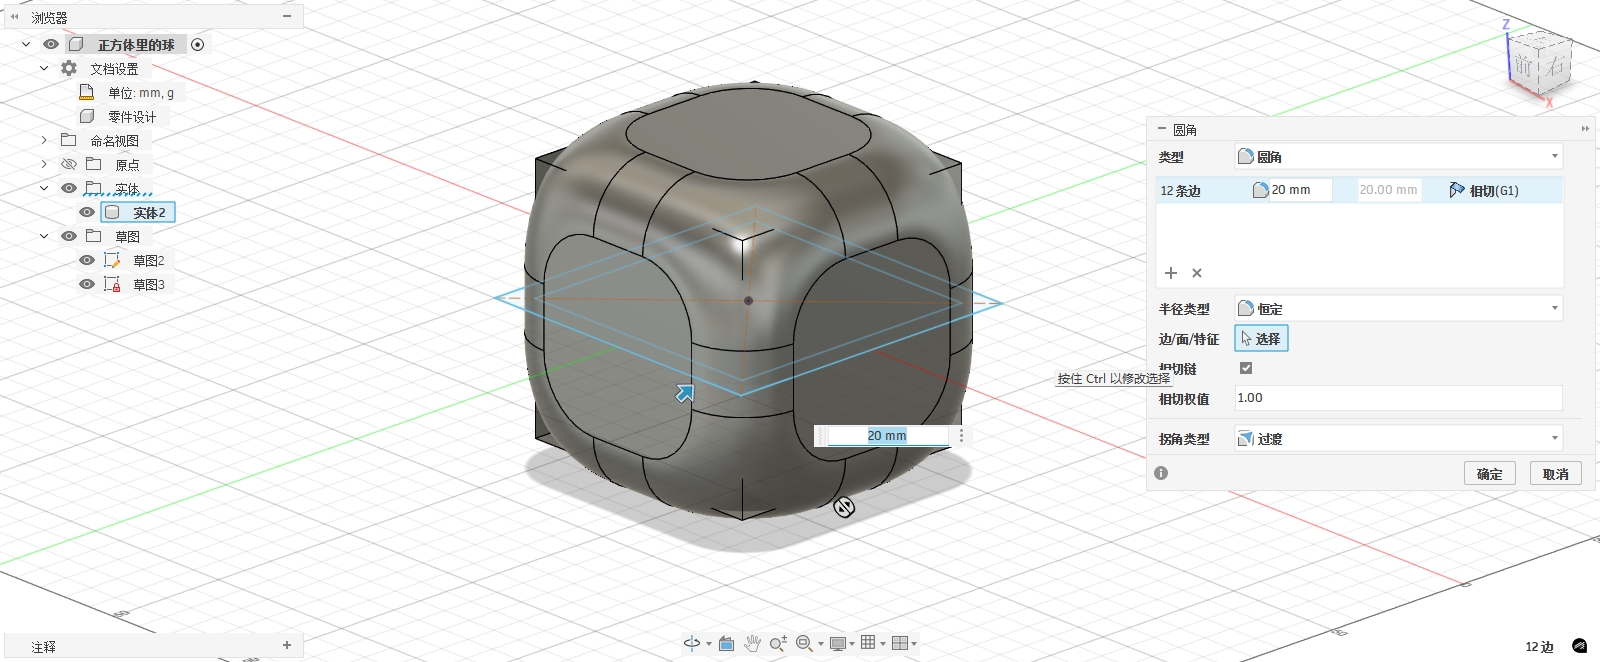Click the 命名视图 folder icon
This screenshot has height=662, width=1600.
pos(69,140)
